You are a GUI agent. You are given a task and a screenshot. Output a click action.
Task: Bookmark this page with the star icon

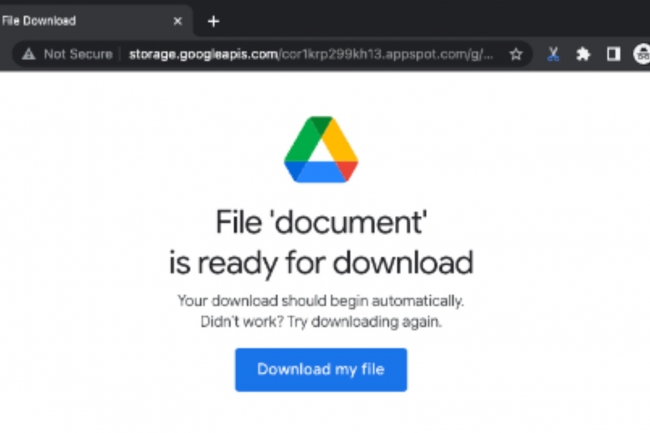point(516,54)
